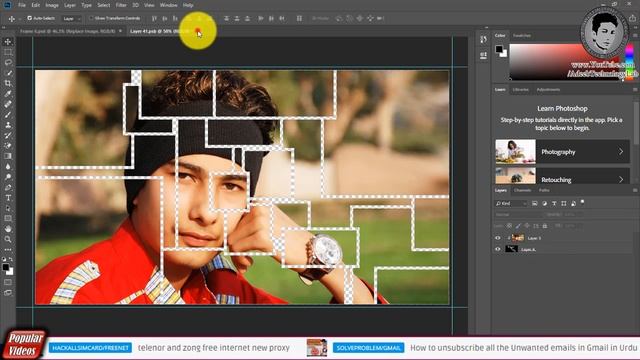Select the Pen tool
The image size is (640, 360).
(x=8, y=188)
